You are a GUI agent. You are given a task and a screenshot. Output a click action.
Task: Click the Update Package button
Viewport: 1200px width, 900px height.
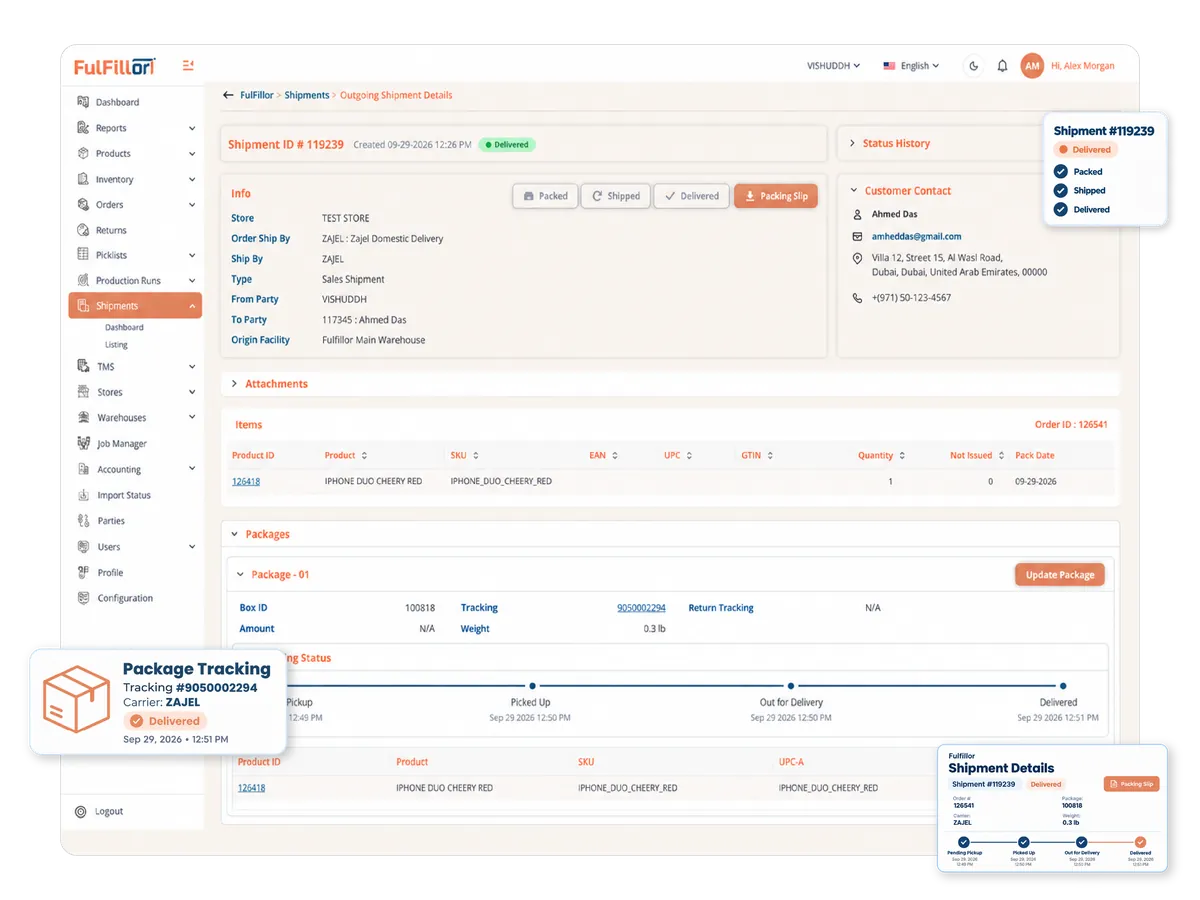click(1060, 574)
